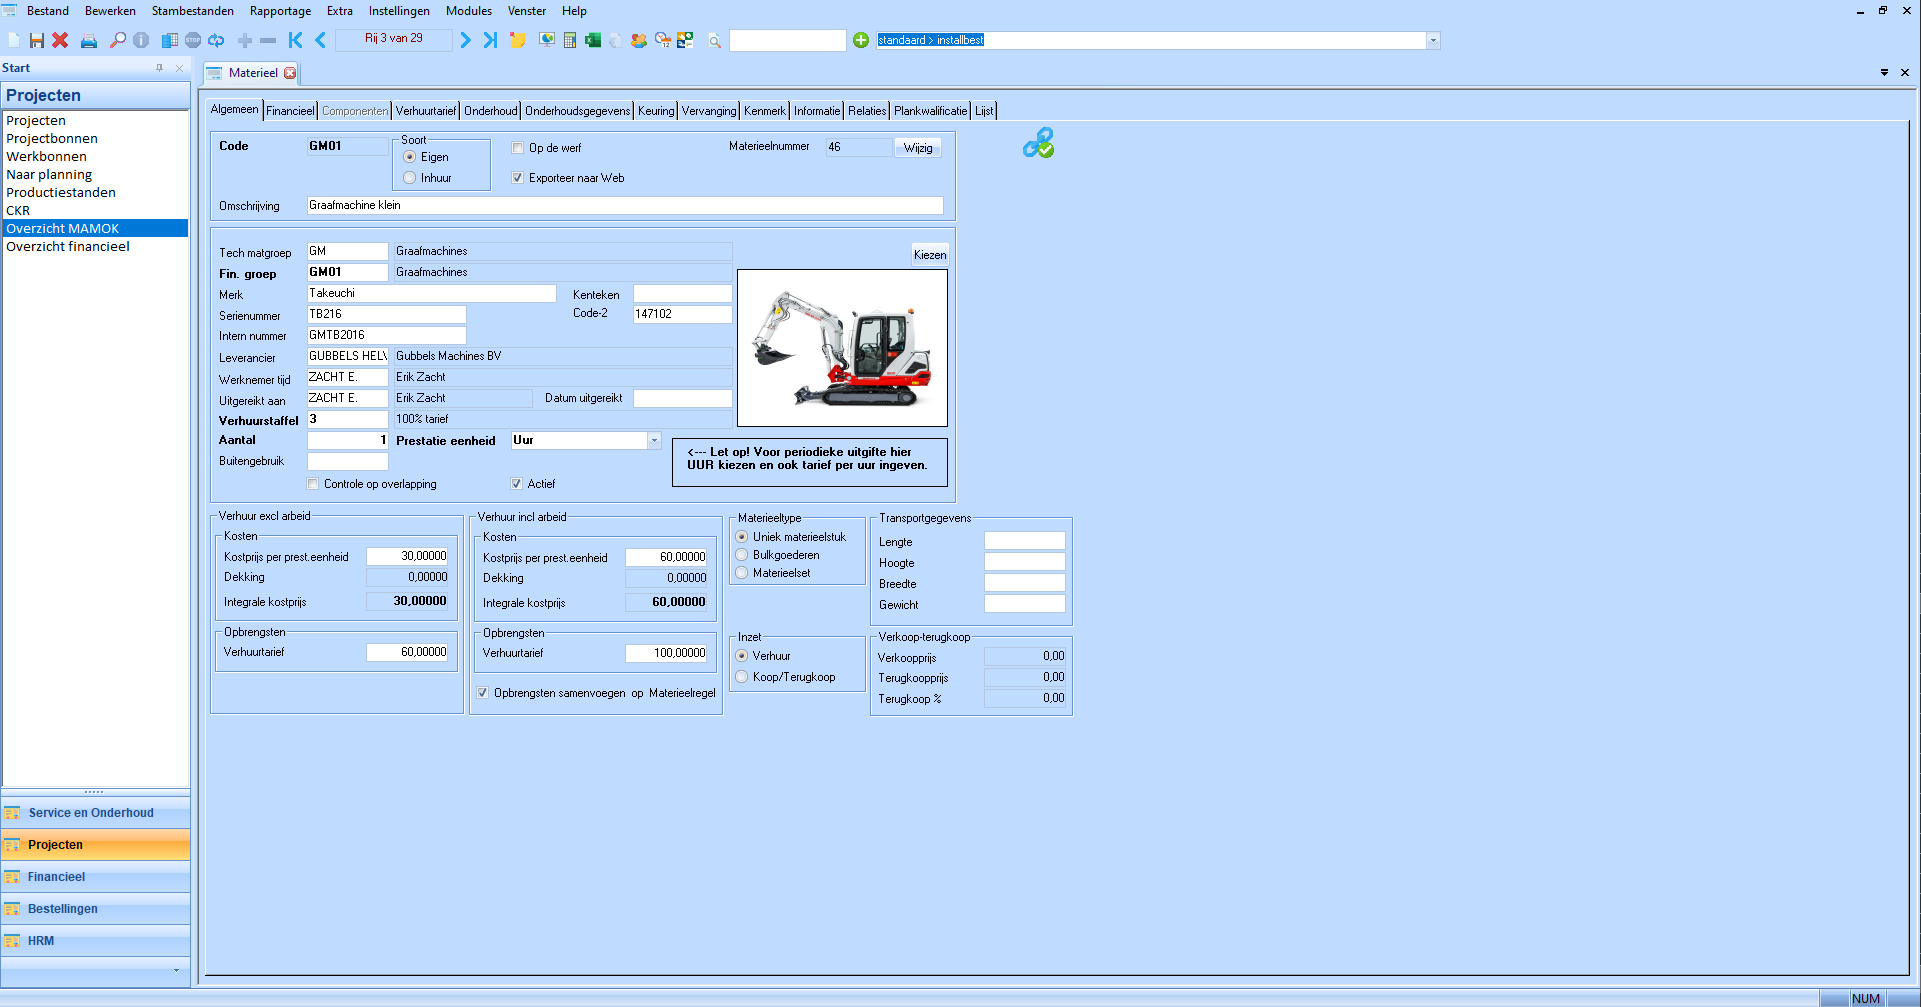Open the calculator icon in toolbar
This screenshot has height=1007, width=1921.
coord(570,40)
